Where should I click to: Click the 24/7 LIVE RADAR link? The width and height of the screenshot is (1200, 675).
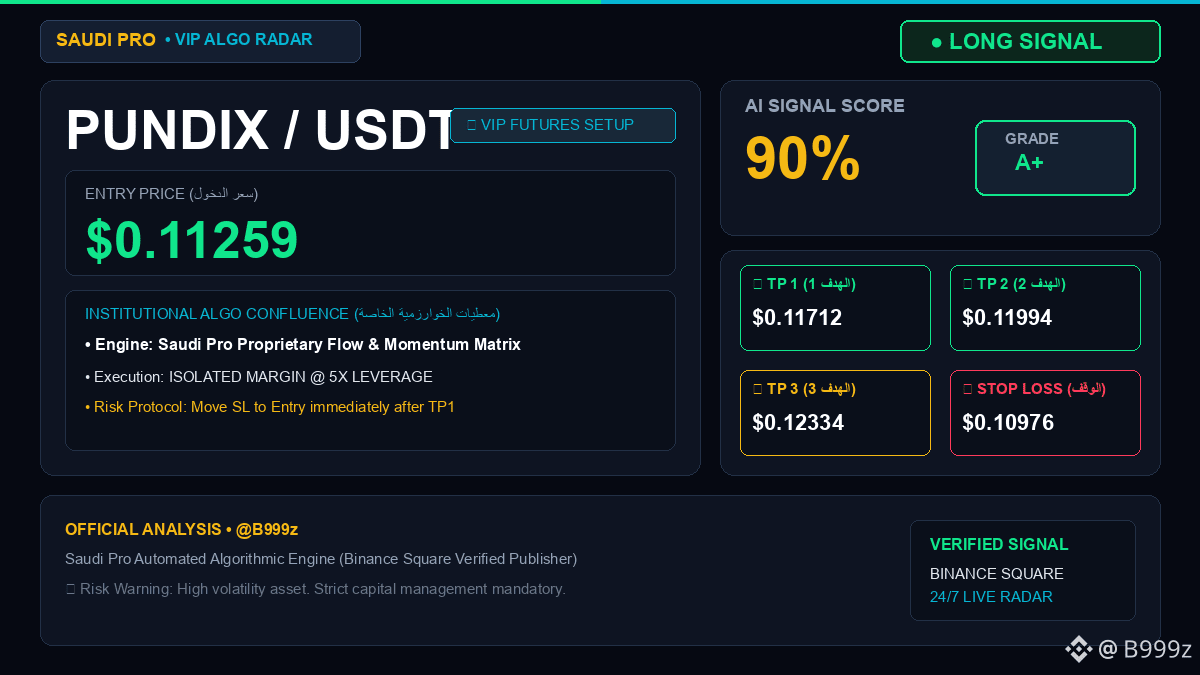click(991, 597)
